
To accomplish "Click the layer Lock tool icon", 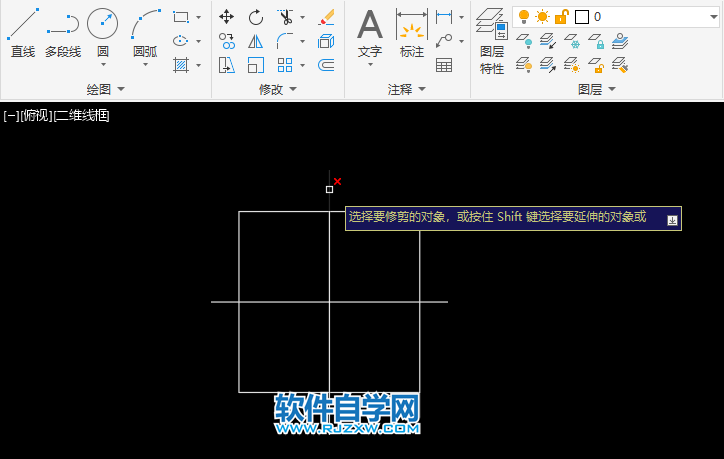I will tap(596, 41).
